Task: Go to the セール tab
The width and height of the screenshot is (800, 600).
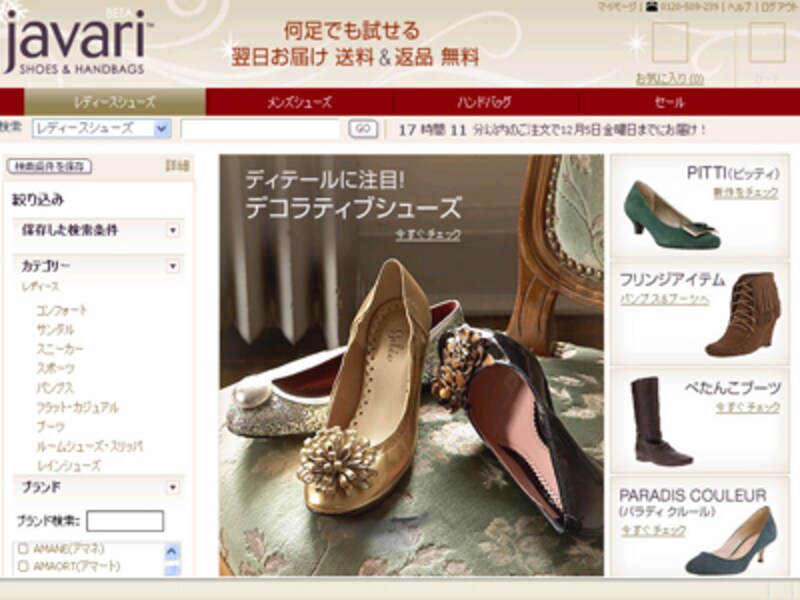Action: [669, 102]
